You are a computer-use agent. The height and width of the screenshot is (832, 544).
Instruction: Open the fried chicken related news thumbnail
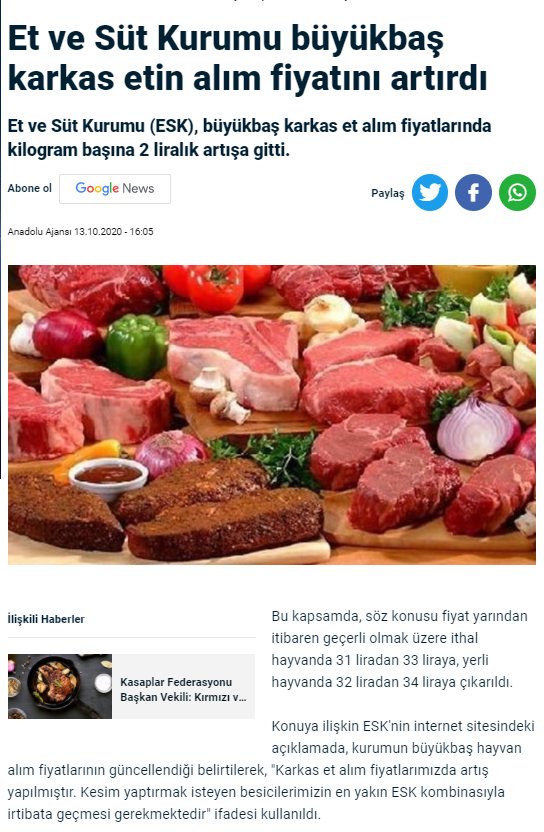point(60,686)
